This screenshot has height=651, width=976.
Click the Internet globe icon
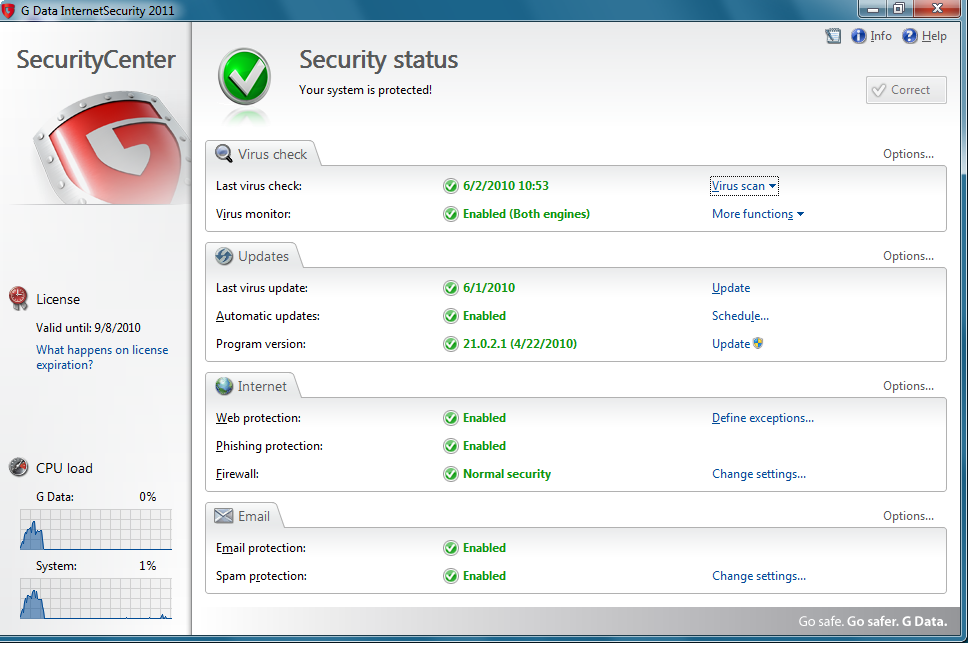click(x=224, y=386)
